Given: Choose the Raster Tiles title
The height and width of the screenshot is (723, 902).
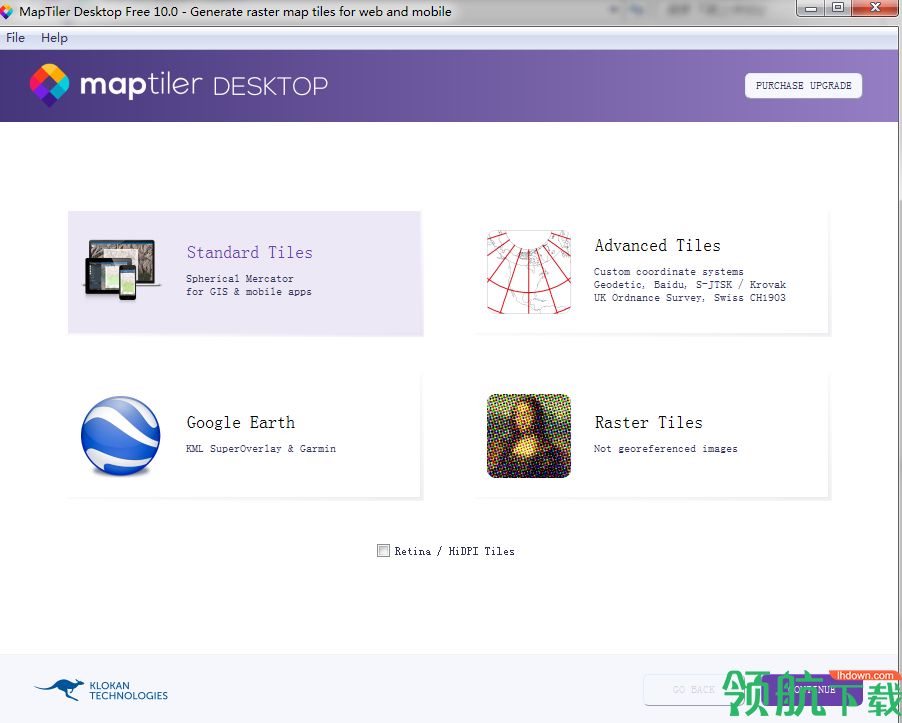Looking at the screenshot, I should (x=648, y=422).
